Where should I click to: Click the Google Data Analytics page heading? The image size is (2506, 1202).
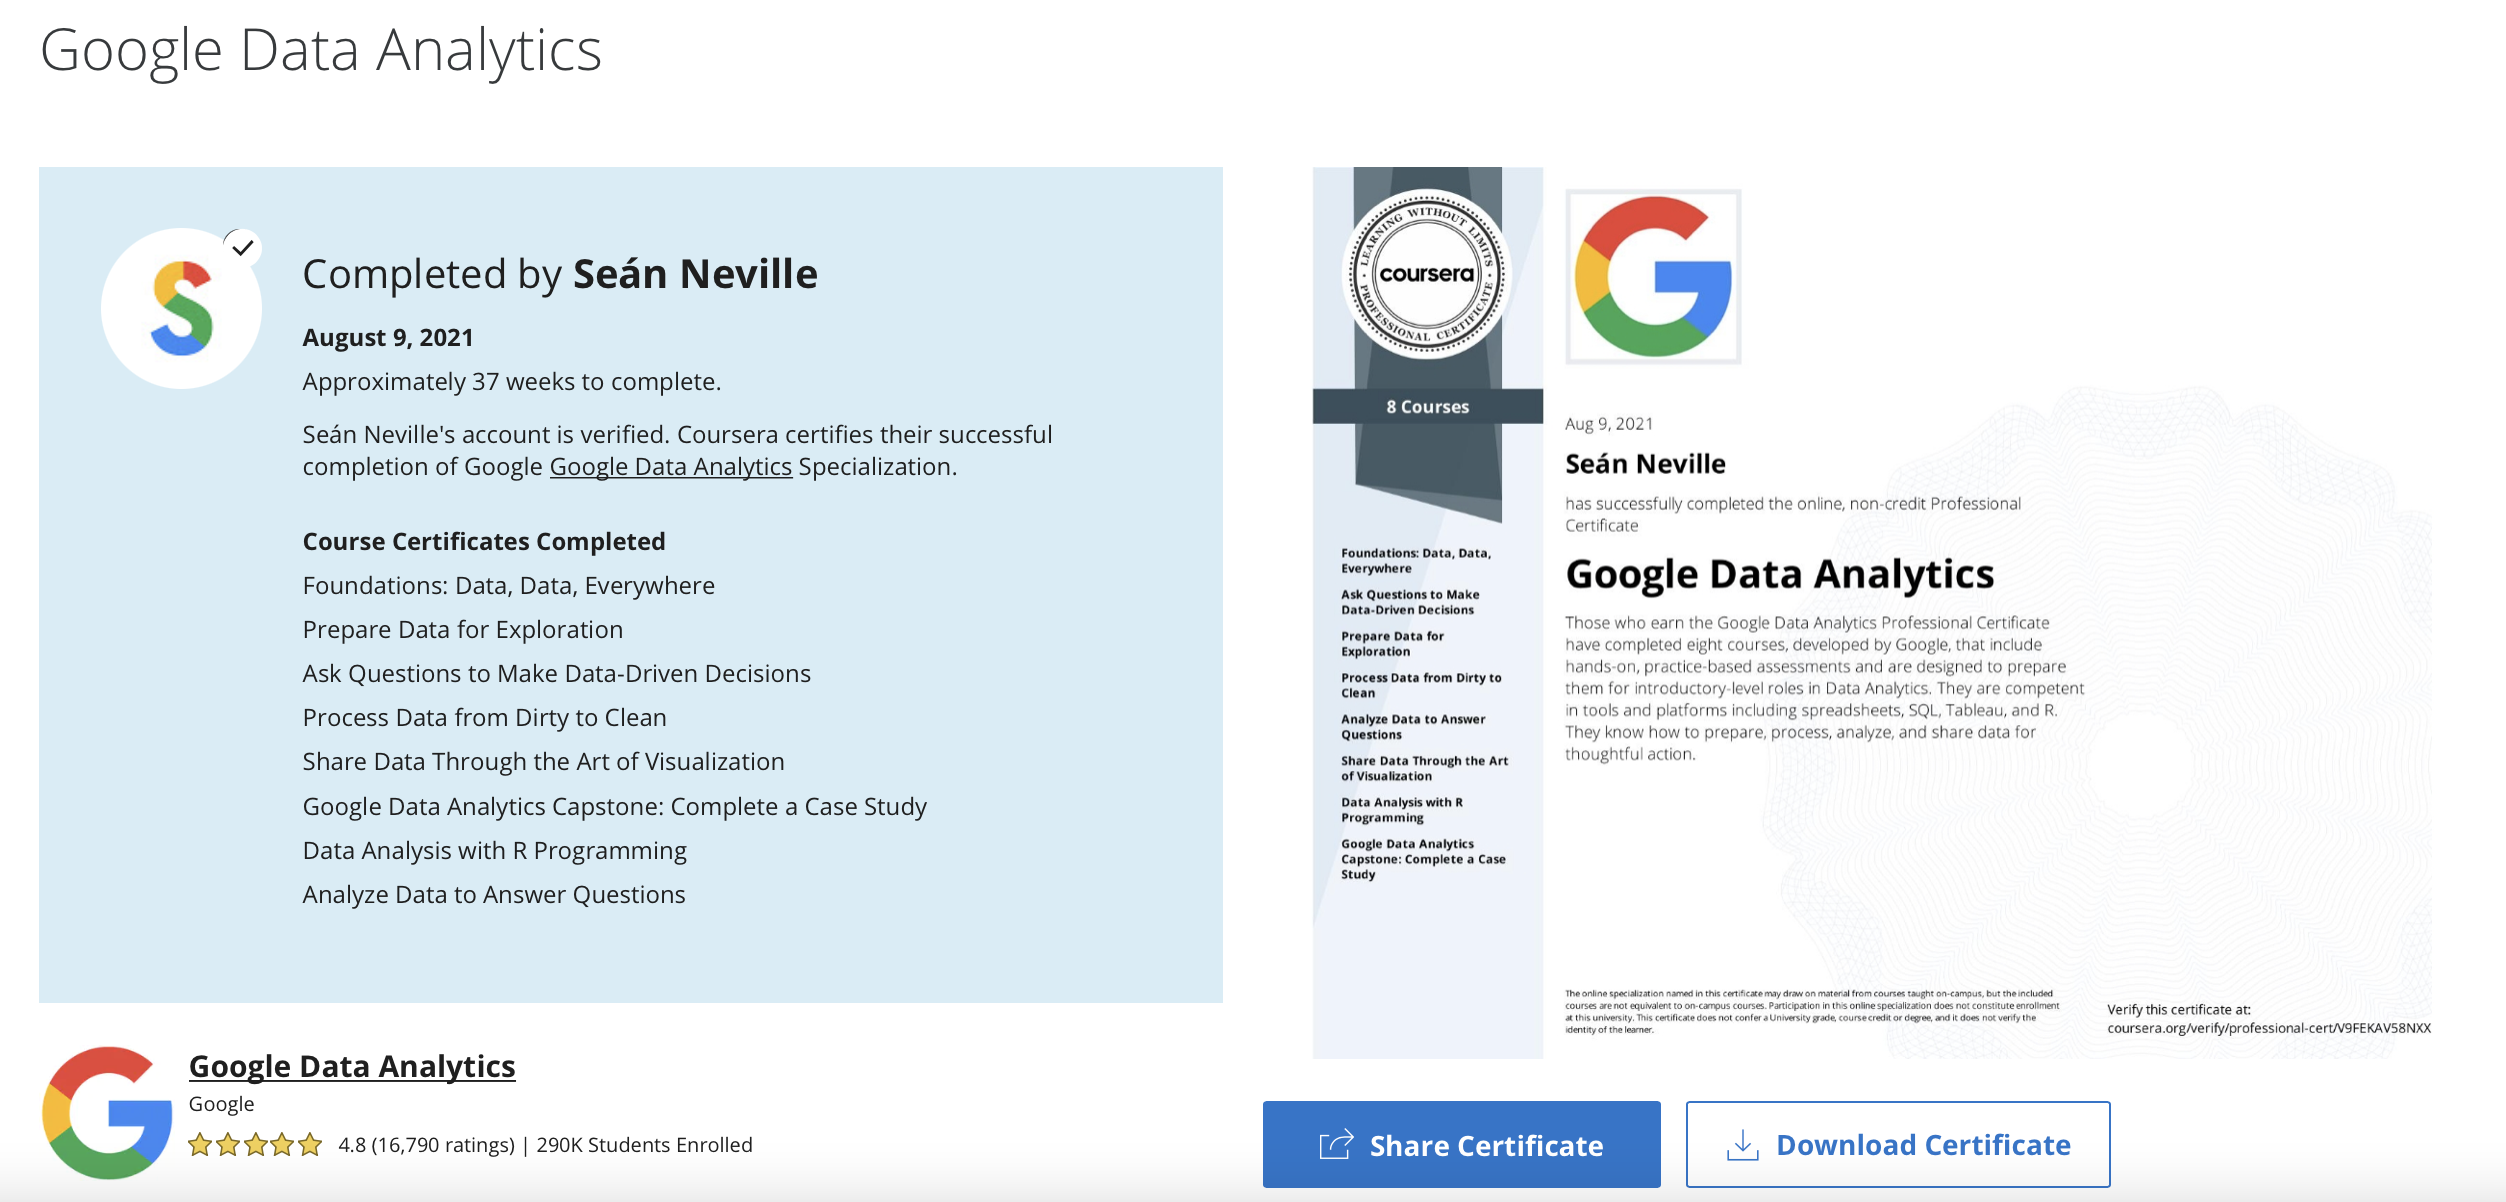point(321,50)
